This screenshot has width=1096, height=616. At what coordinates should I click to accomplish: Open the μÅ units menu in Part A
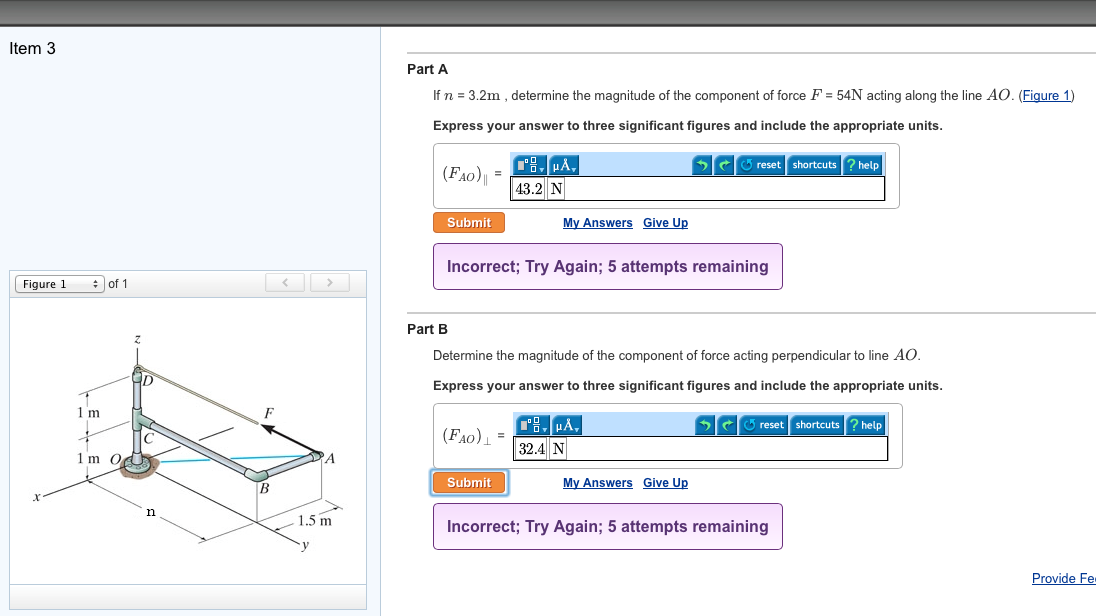(563, 164)
